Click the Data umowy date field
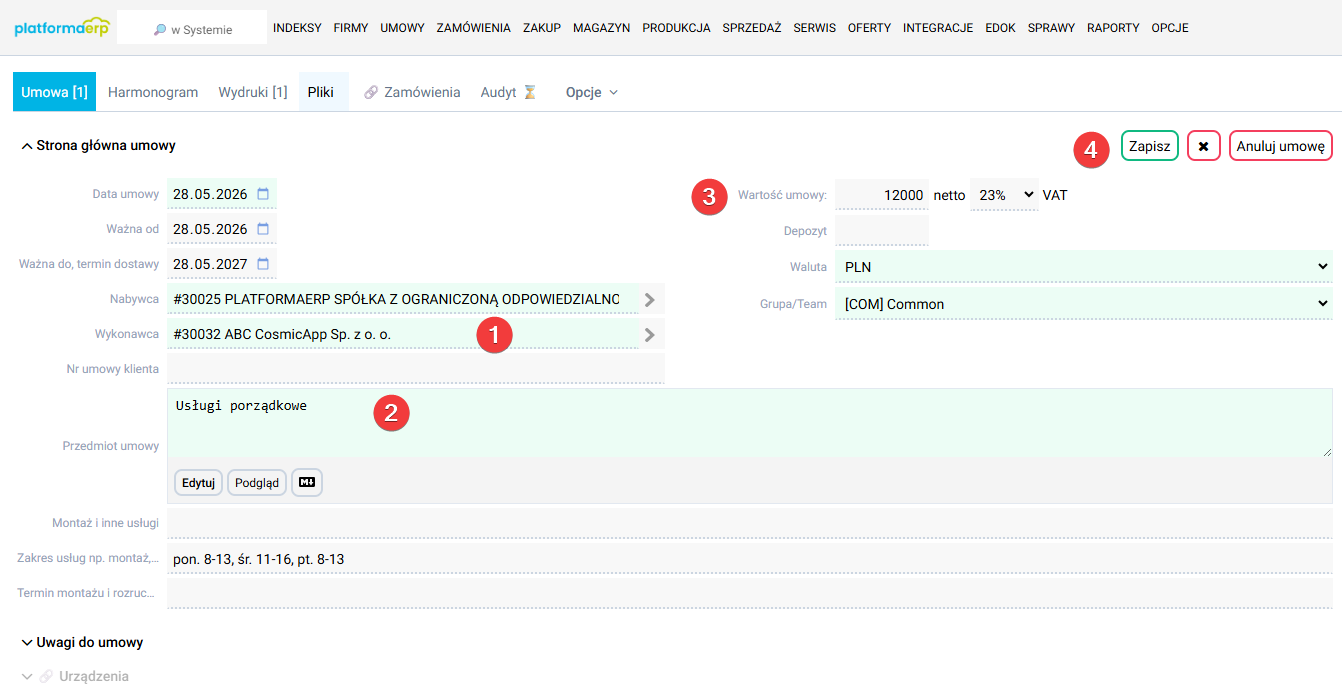This screenshot has height=700, width=1342. (221, 194)
